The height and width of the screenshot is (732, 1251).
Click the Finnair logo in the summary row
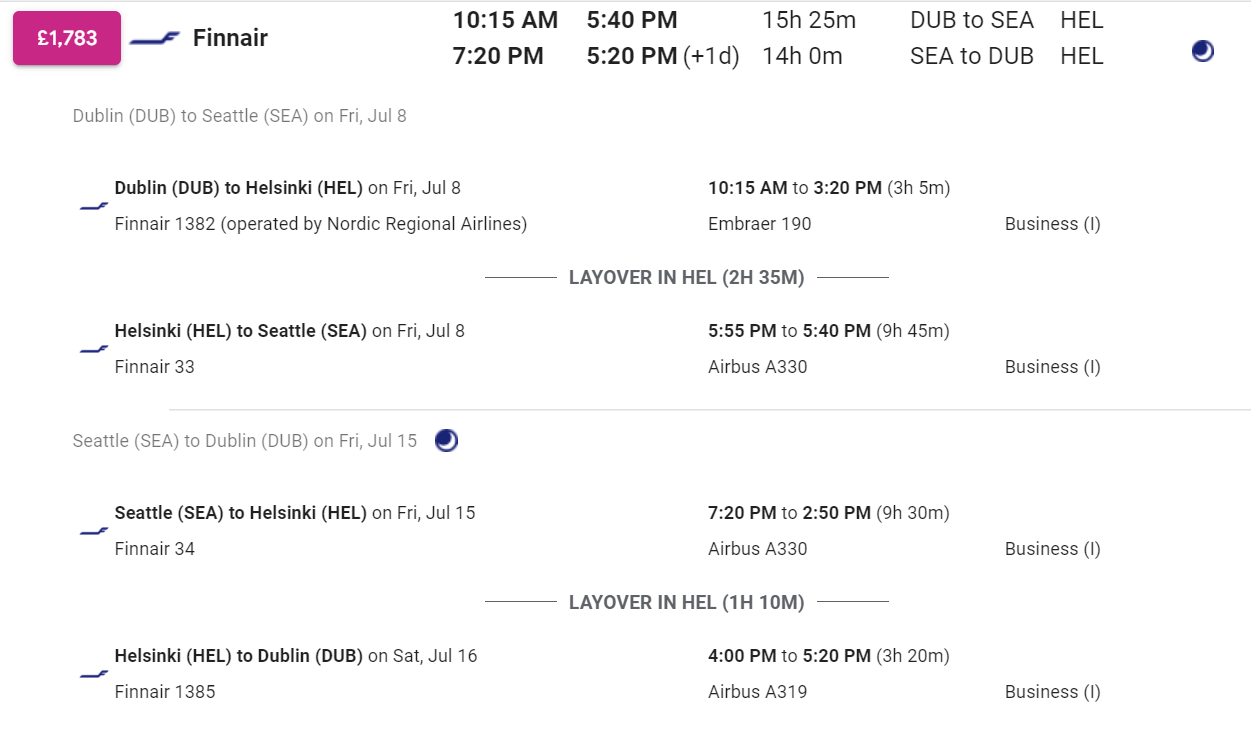[155, 39]
